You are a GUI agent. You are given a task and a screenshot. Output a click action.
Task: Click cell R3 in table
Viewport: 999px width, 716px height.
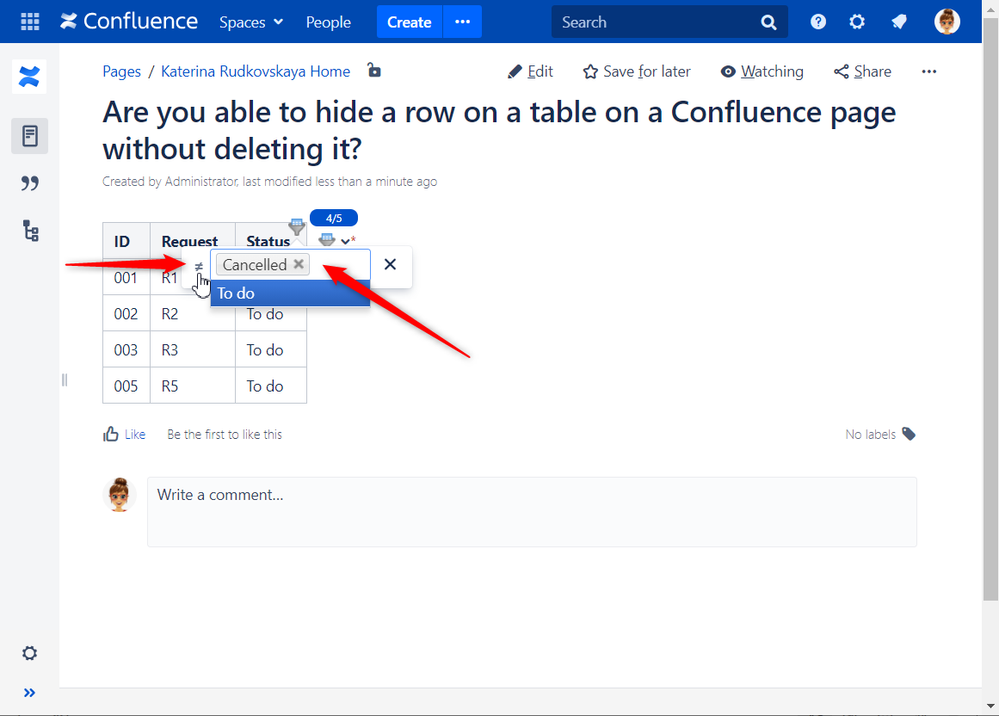point(192,350)
